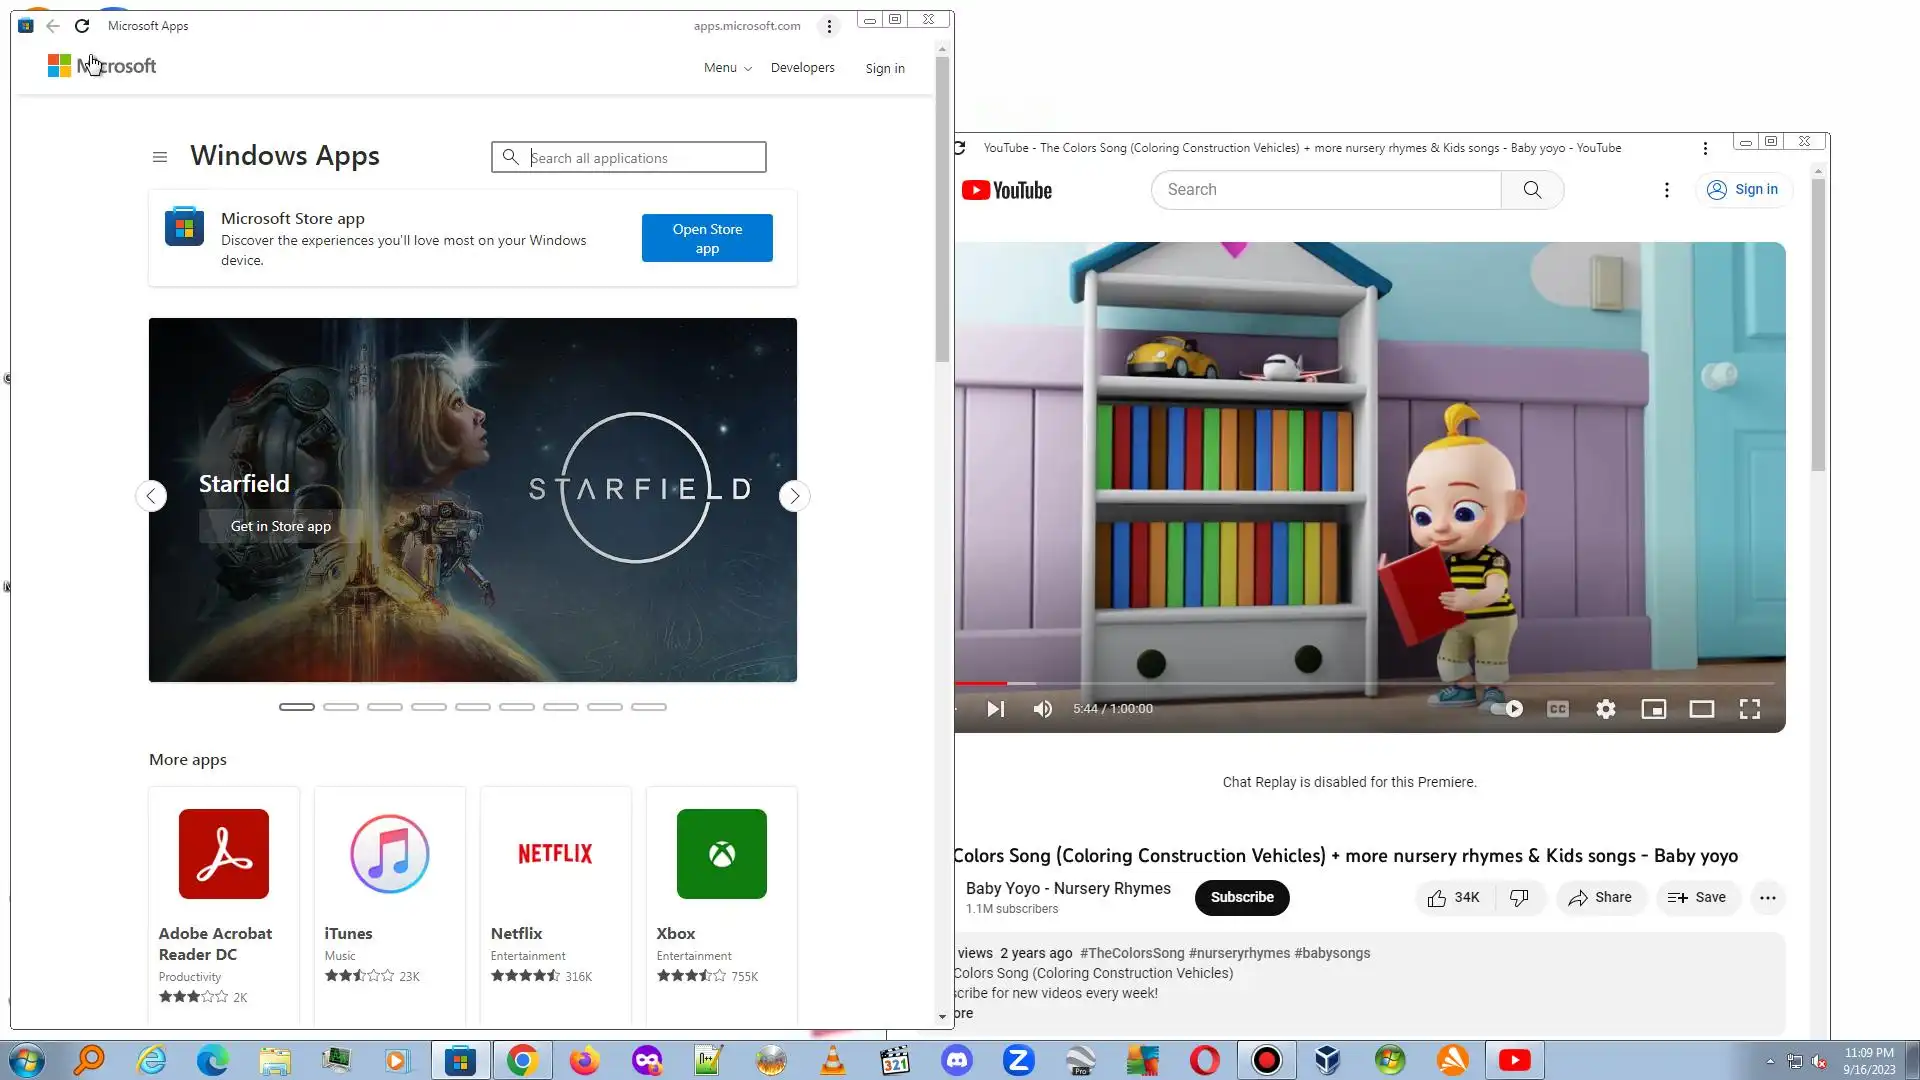Click YouTube settings gear icon
Screen dimensions: 1920x1080
tap(1605, 709)
